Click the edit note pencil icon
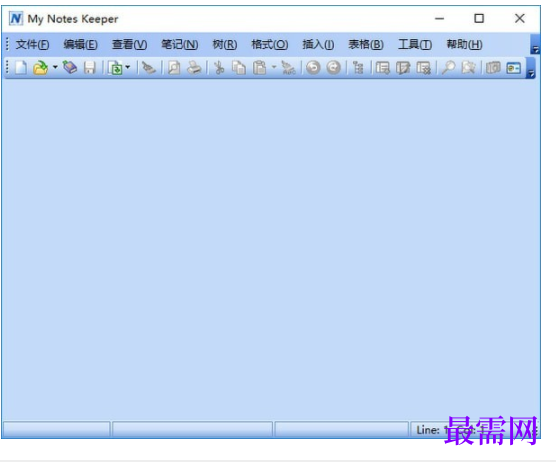 (x=403, y=67)
